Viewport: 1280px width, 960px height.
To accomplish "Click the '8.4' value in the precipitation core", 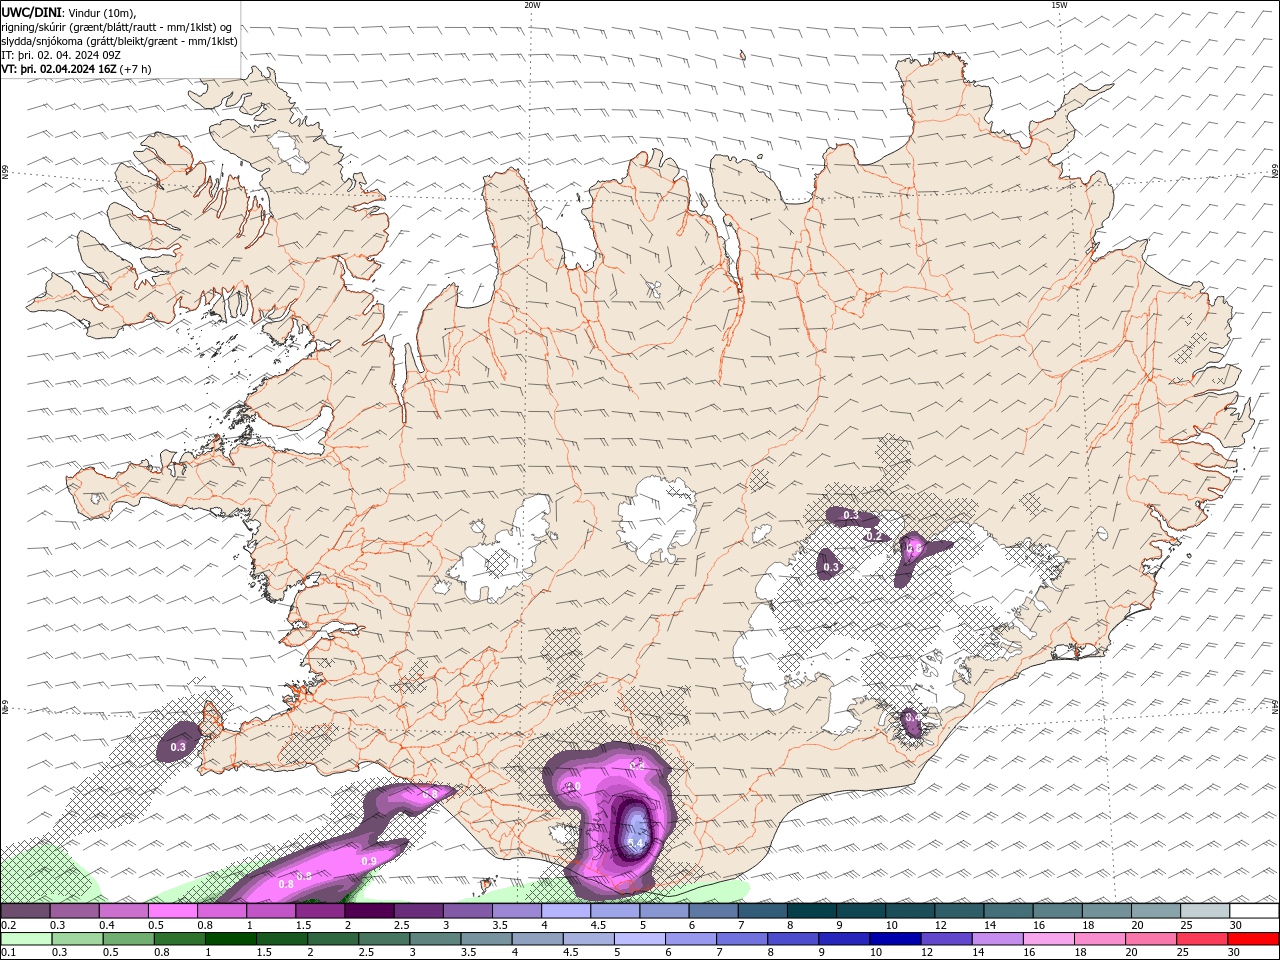I will 635,844.
